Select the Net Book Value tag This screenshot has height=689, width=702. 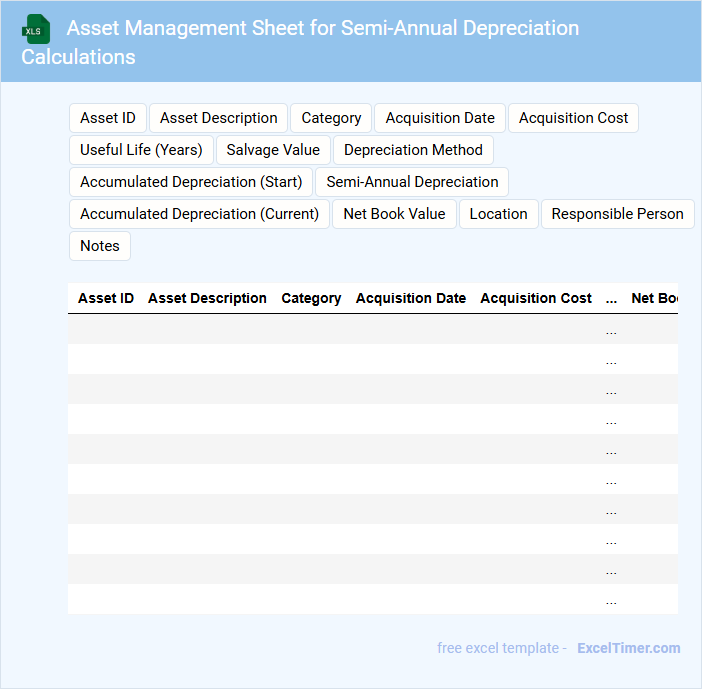[394, 214]
